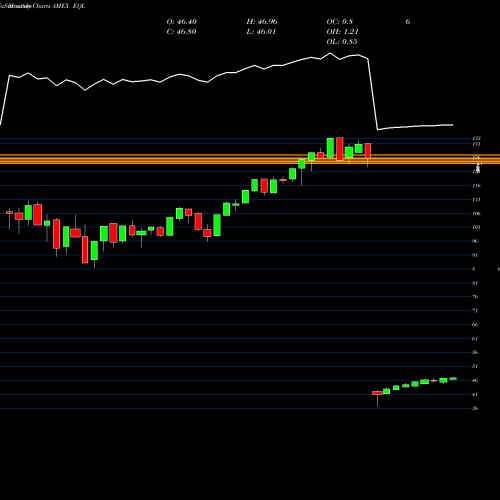Click the OL: 0.85 readout
Viewport: 500px width, 500px height.
pos(342,42)
